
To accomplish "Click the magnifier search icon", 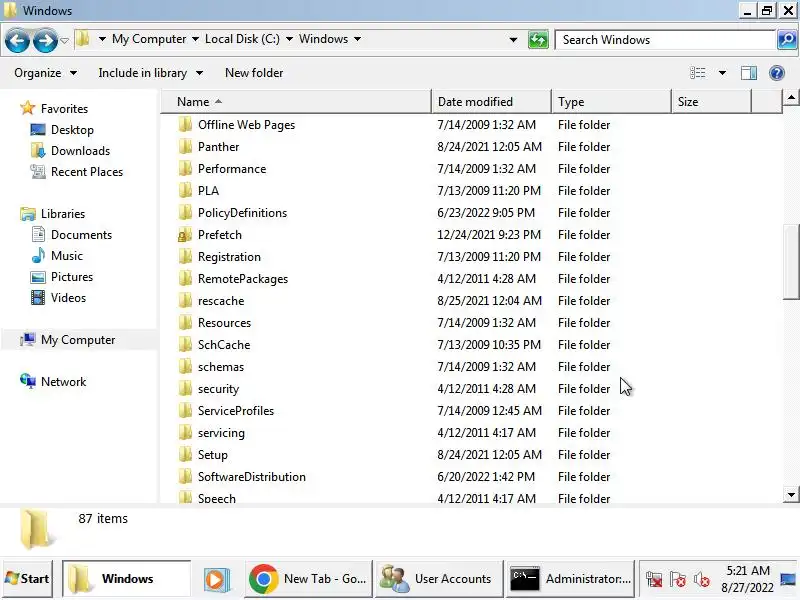I will pos(786,39).
